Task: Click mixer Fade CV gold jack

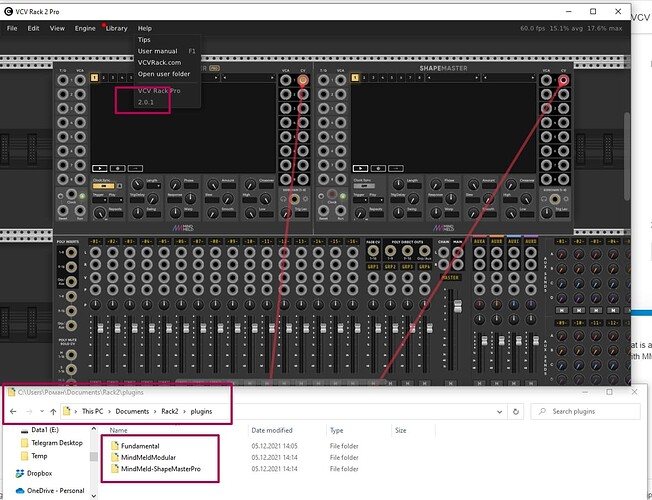Action: point(373,251)
